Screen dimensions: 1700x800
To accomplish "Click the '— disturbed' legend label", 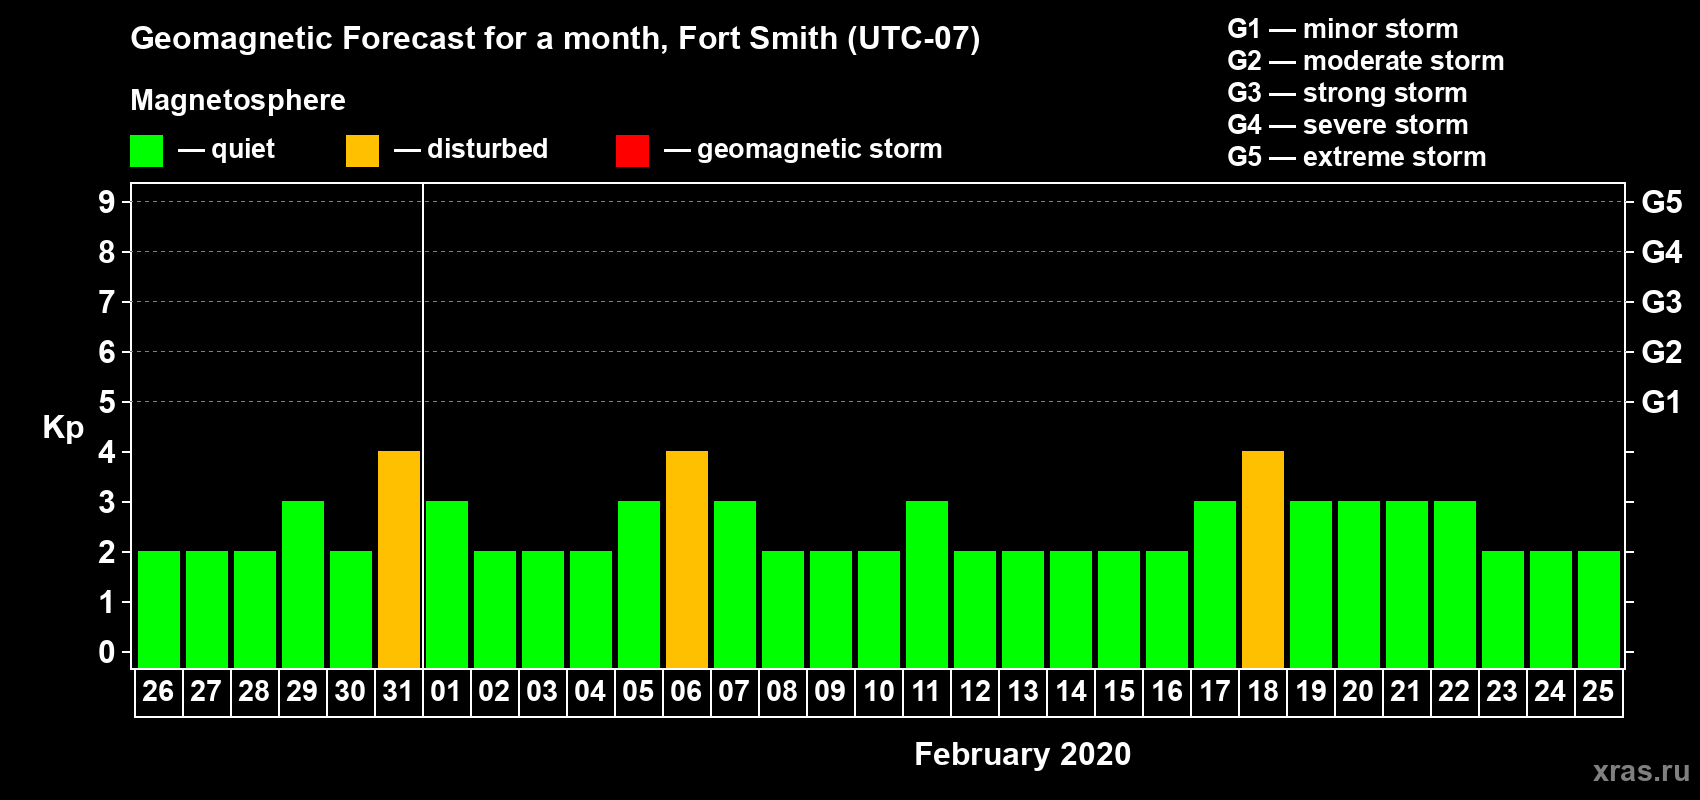I will point(471,149).
